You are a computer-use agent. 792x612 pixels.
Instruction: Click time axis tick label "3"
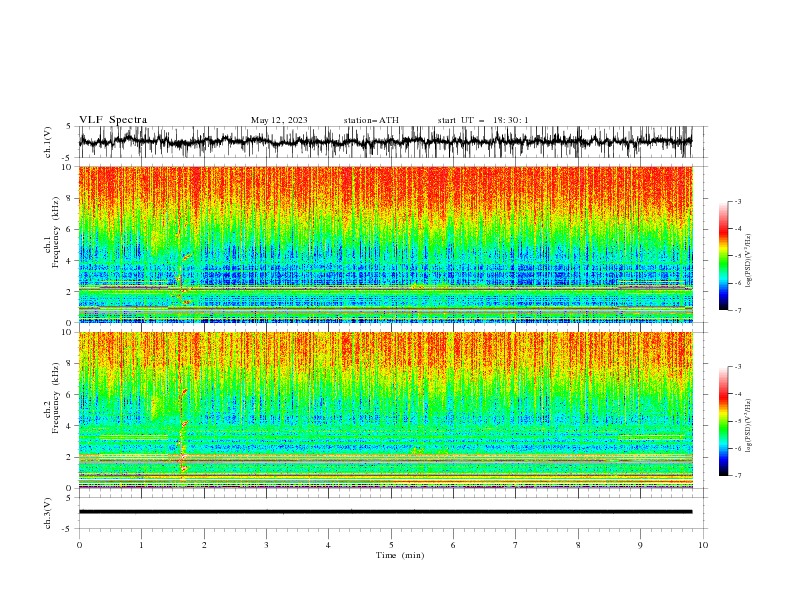pyautogui.click(x=266, y=545)
